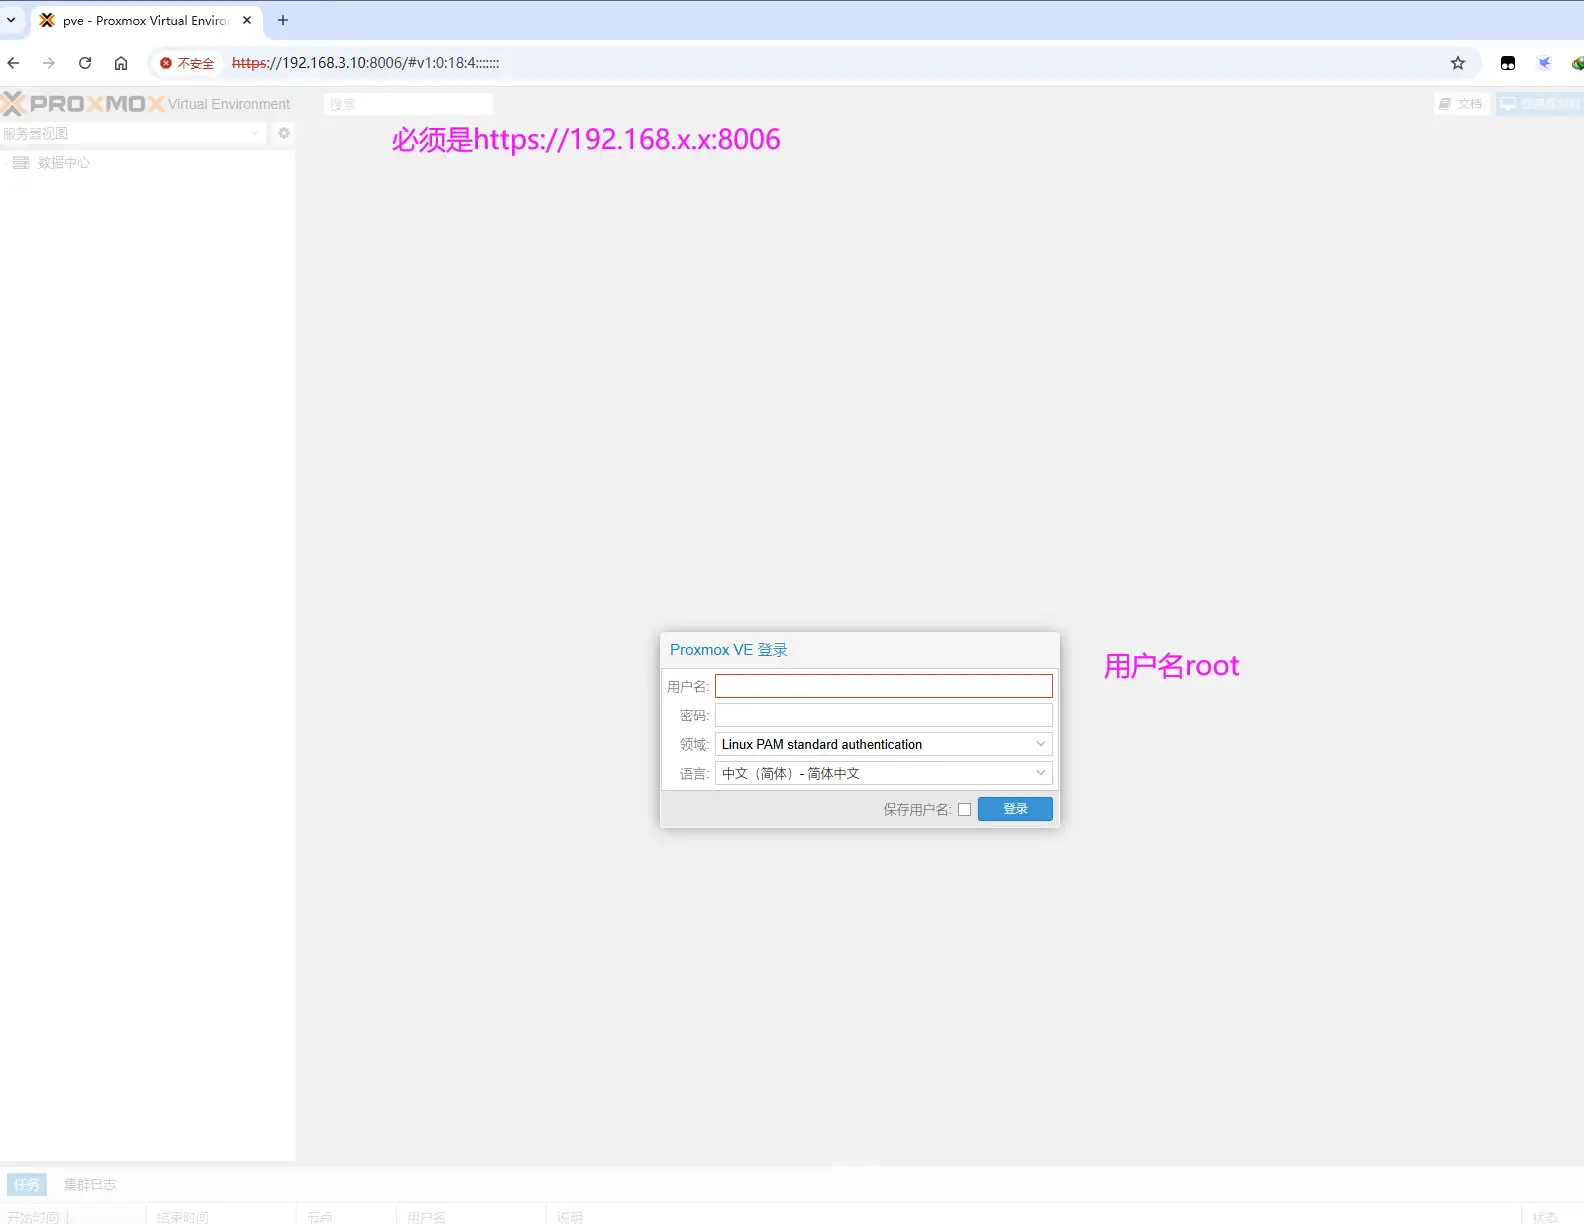Screen dimensions: 1584x1224
Task: Open the 文档 documentation button
Action: [x=1462, y=104]
